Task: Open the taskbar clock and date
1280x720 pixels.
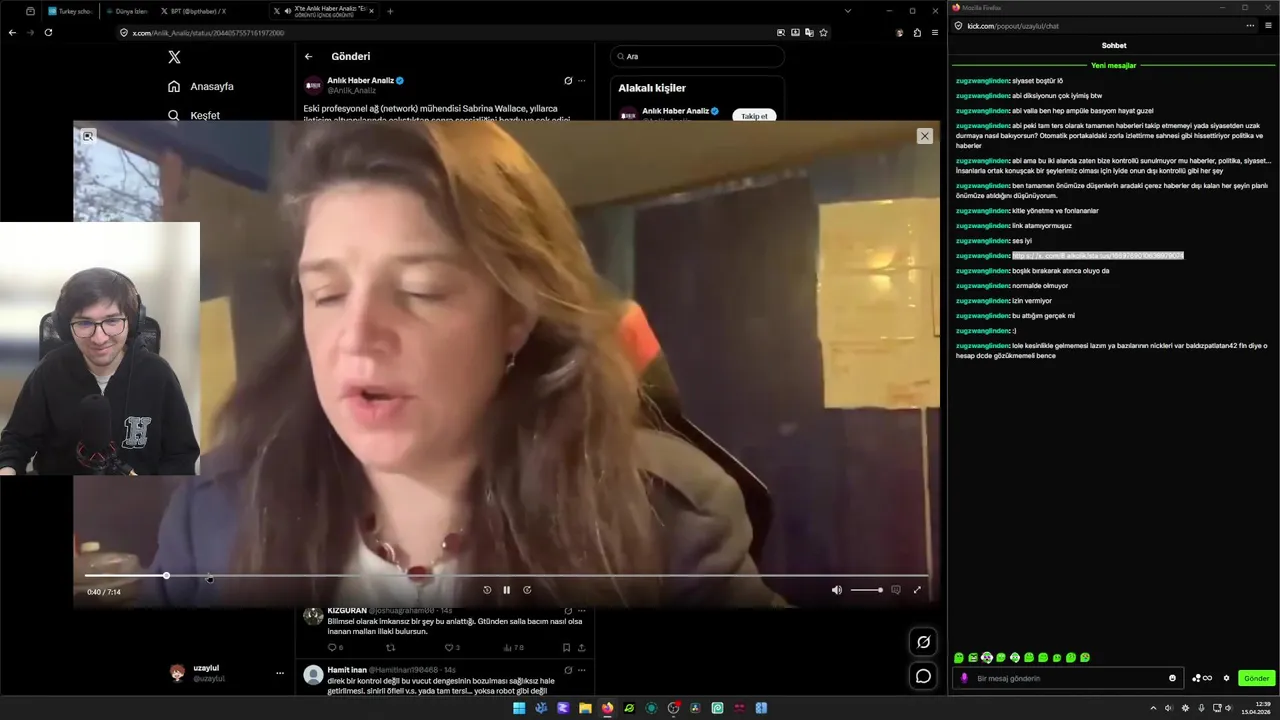Action: pyautogui.click(x=1255, y=708)
